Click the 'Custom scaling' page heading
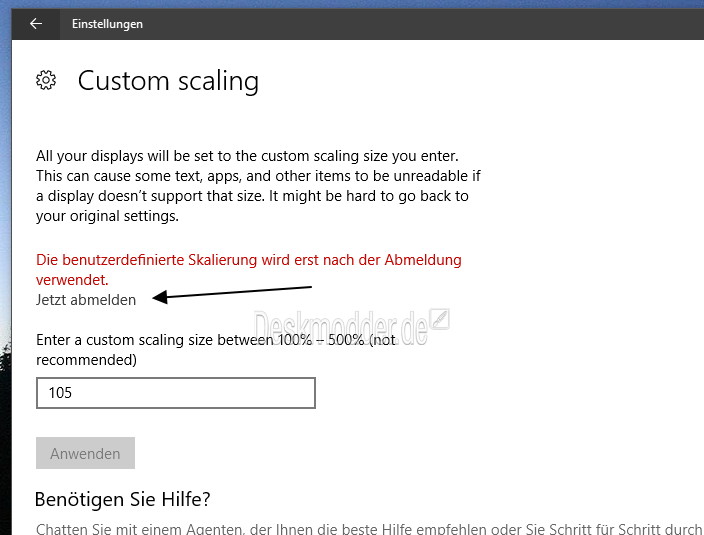Viewport: 704px width, 535px height. point(168,81)
